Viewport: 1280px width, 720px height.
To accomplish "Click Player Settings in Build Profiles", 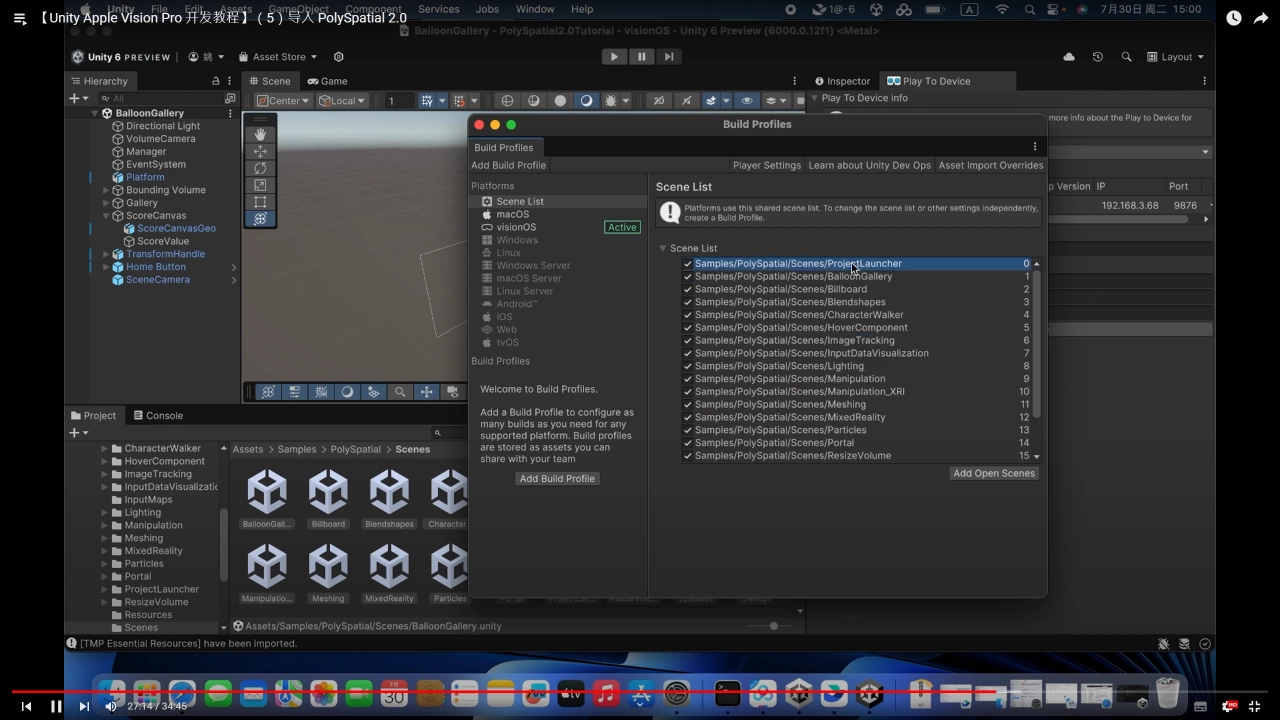I will (767, 165).
